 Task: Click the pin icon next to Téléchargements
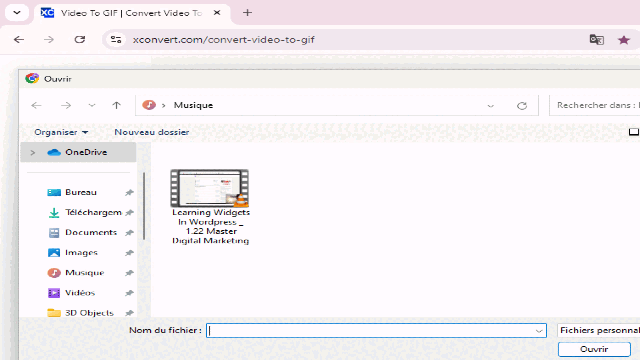click(129, 212)
